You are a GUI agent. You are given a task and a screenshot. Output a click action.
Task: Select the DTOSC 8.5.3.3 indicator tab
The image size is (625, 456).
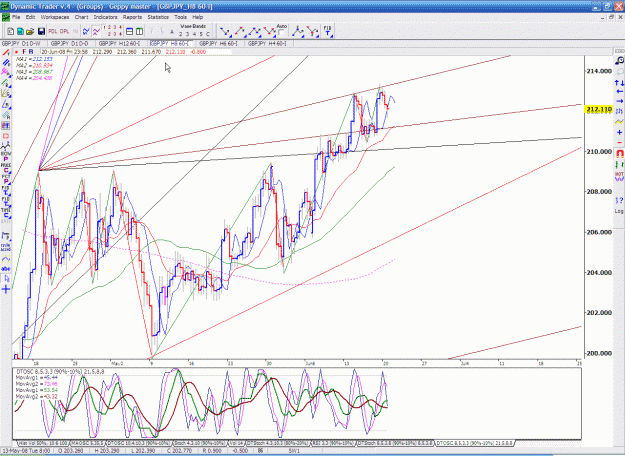point(475,443)
